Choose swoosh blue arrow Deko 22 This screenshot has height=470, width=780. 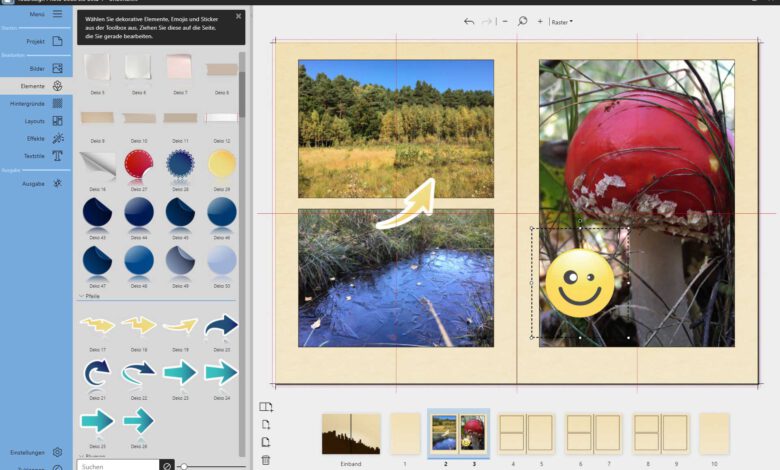tap(139, 373)
